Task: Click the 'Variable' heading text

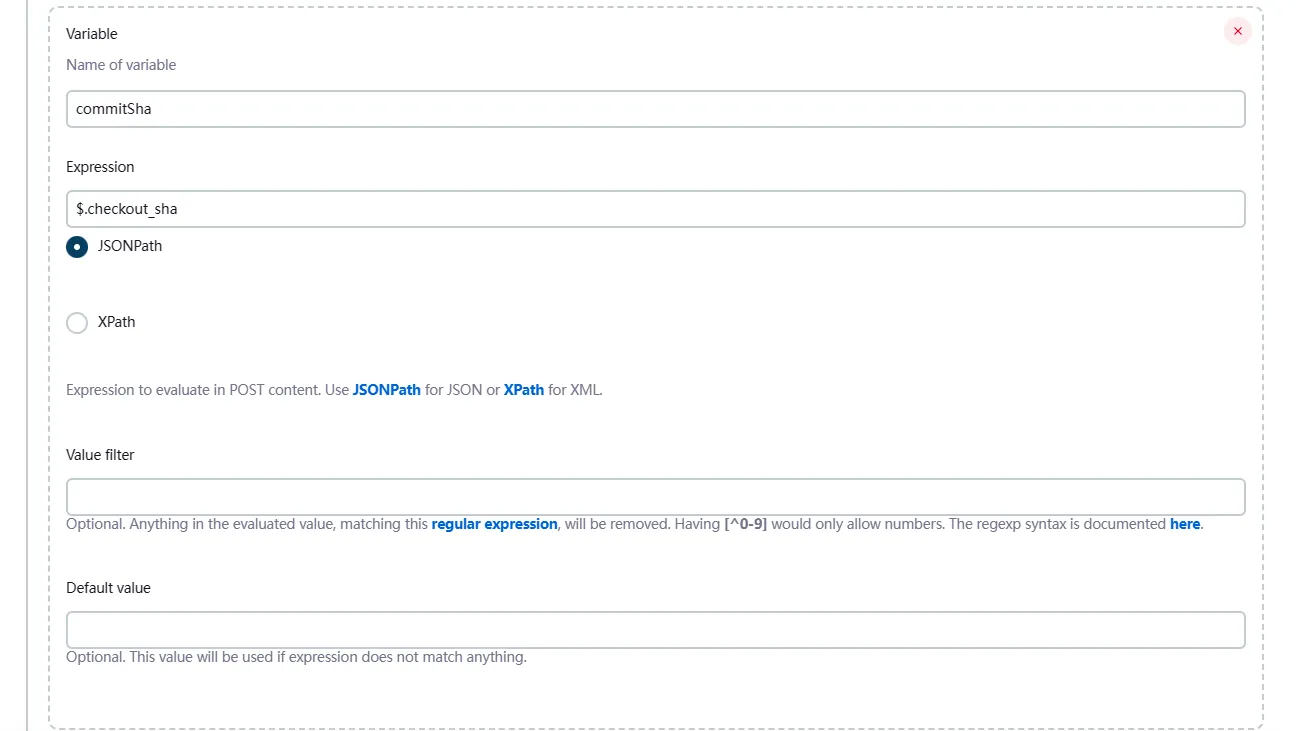Action: click(x=92, y=34)
